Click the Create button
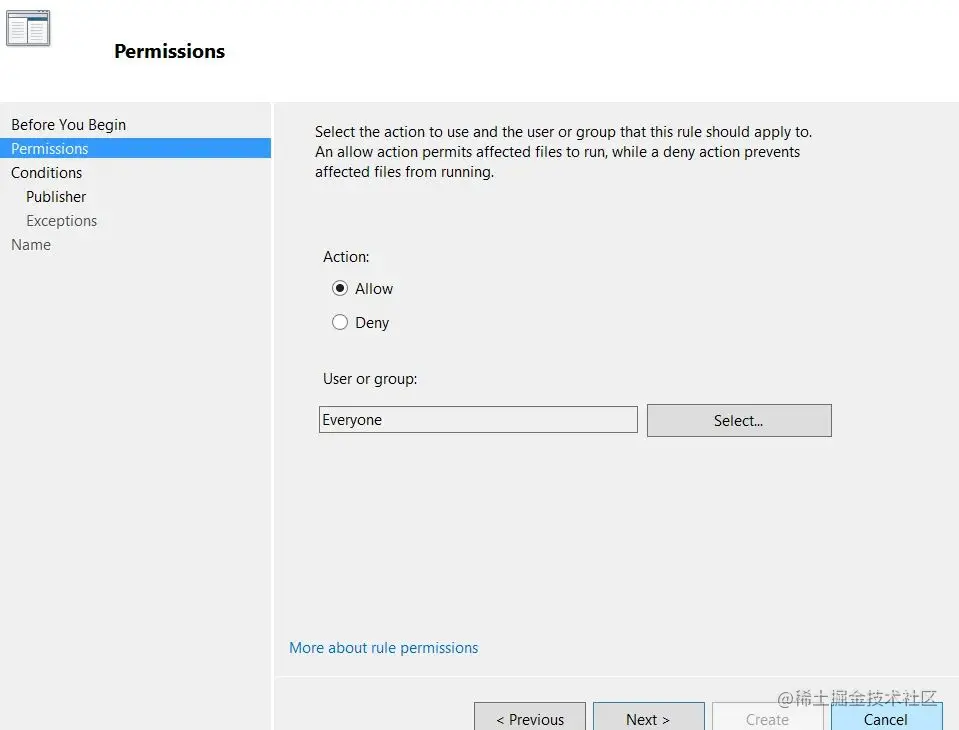Screen dimensions: 959x730 [767, 717]
